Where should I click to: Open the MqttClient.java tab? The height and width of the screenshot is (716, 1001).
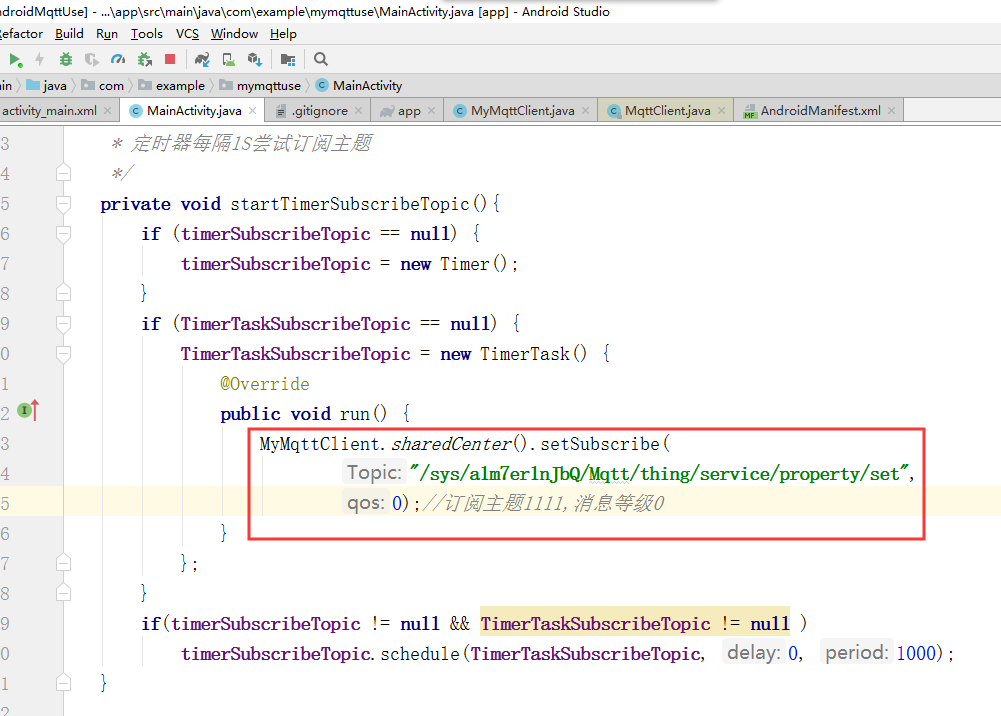point(667,110)
